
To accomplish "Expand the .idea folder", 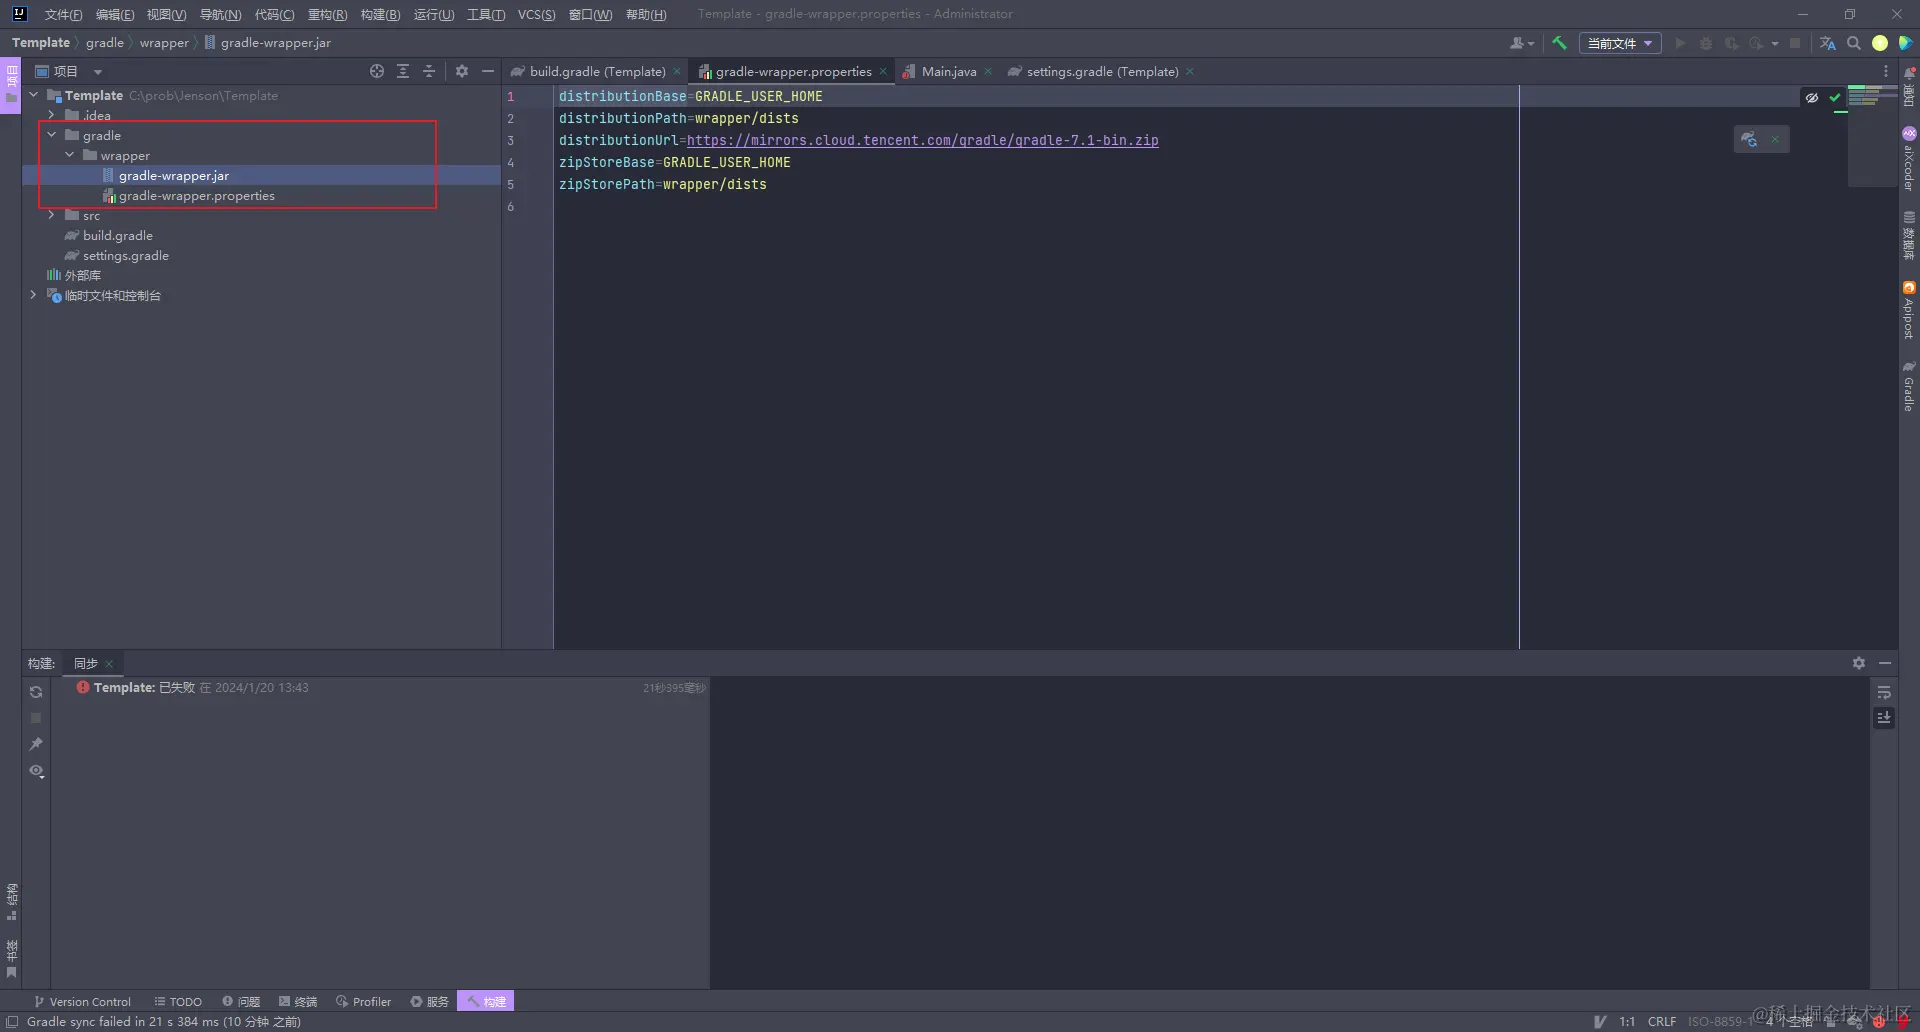I will 52,115.
